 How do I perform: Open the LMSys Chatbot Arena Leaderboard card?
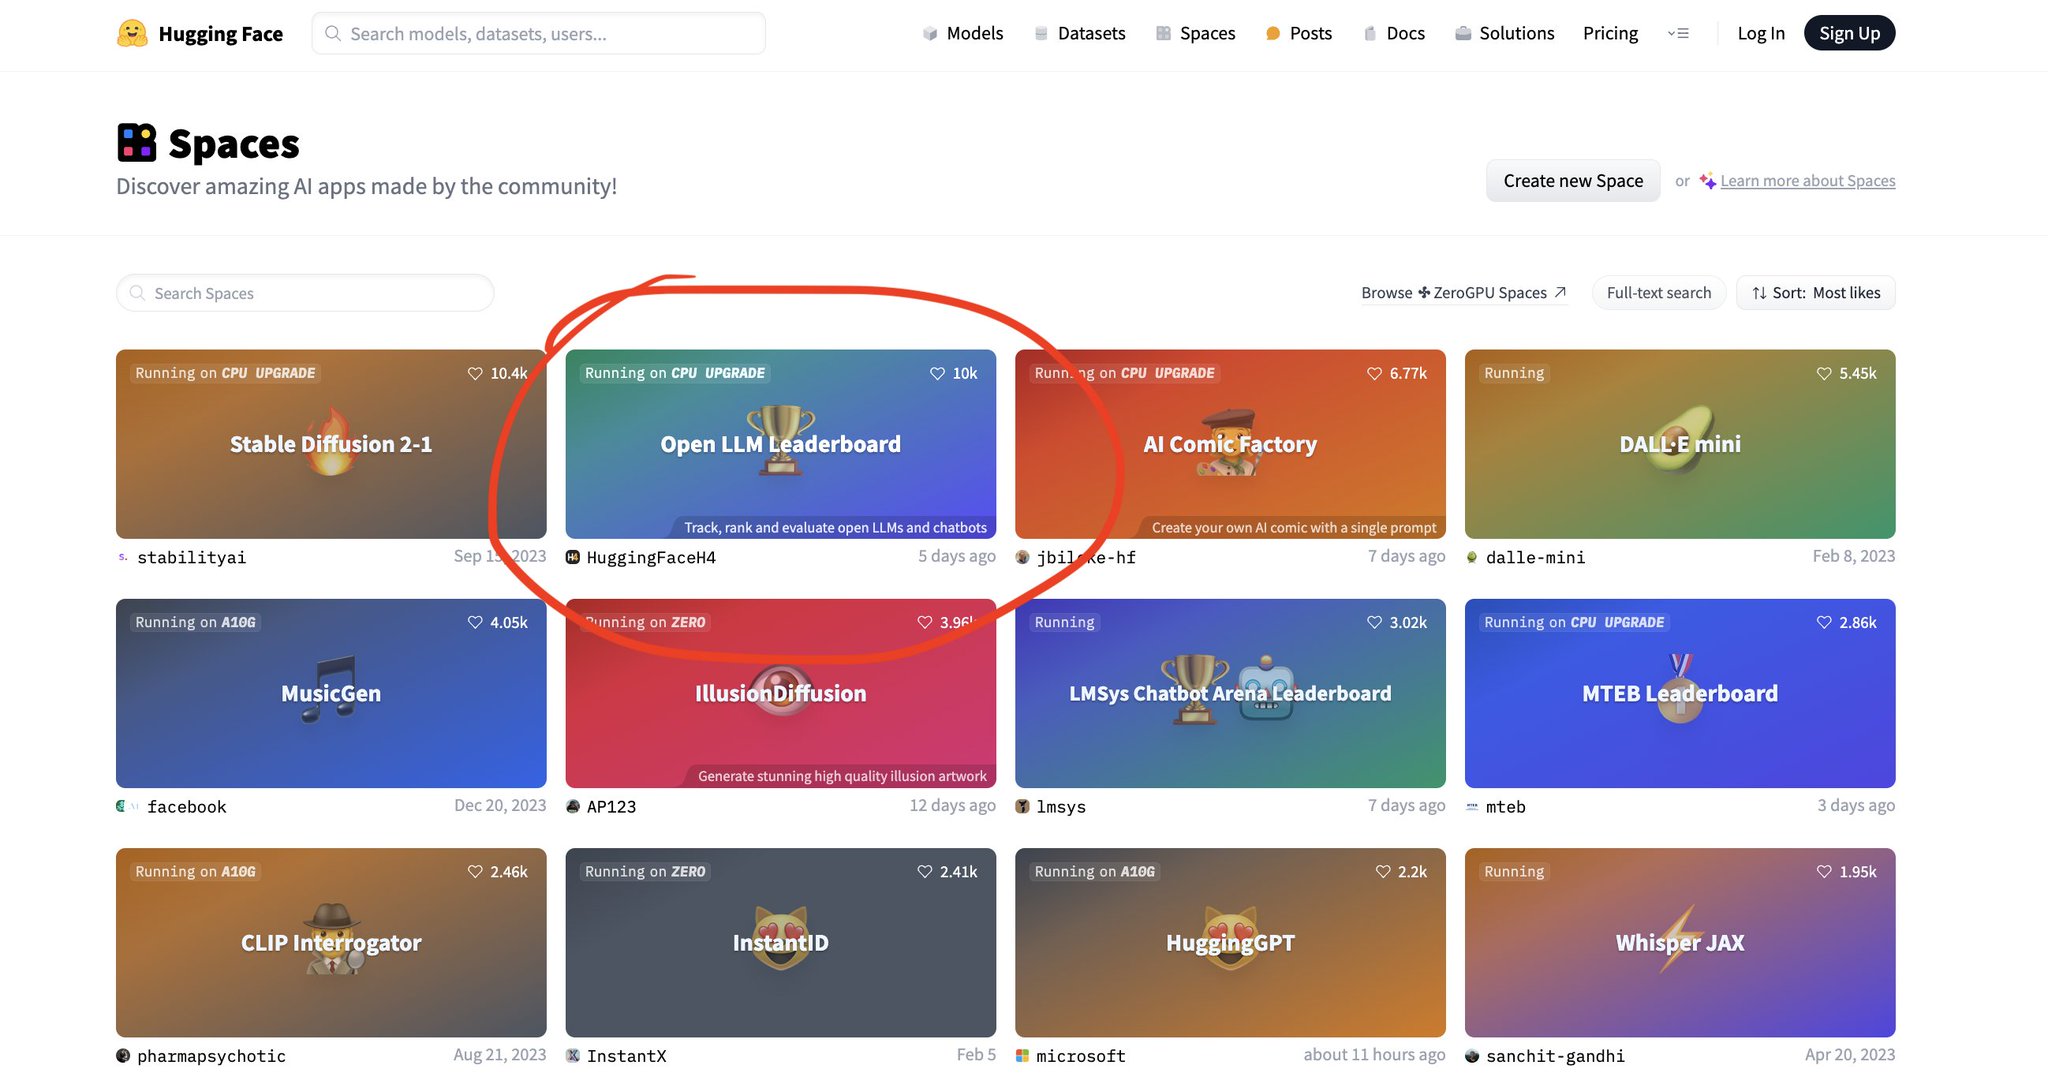click(x=1230, y=693)
